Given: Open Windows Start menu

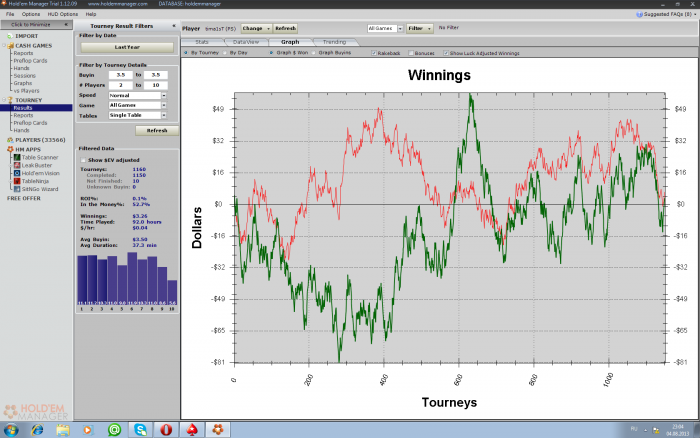Looking at the screenshot, I should point(11,430).
